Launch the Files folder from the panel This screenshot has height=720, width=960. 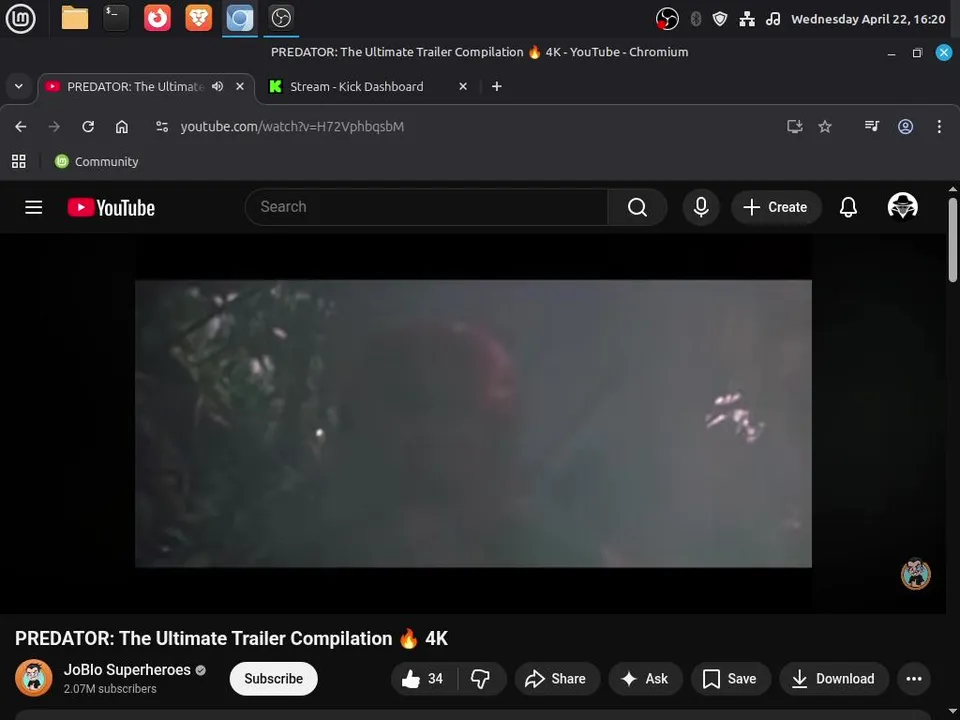[x=75, y=18]
